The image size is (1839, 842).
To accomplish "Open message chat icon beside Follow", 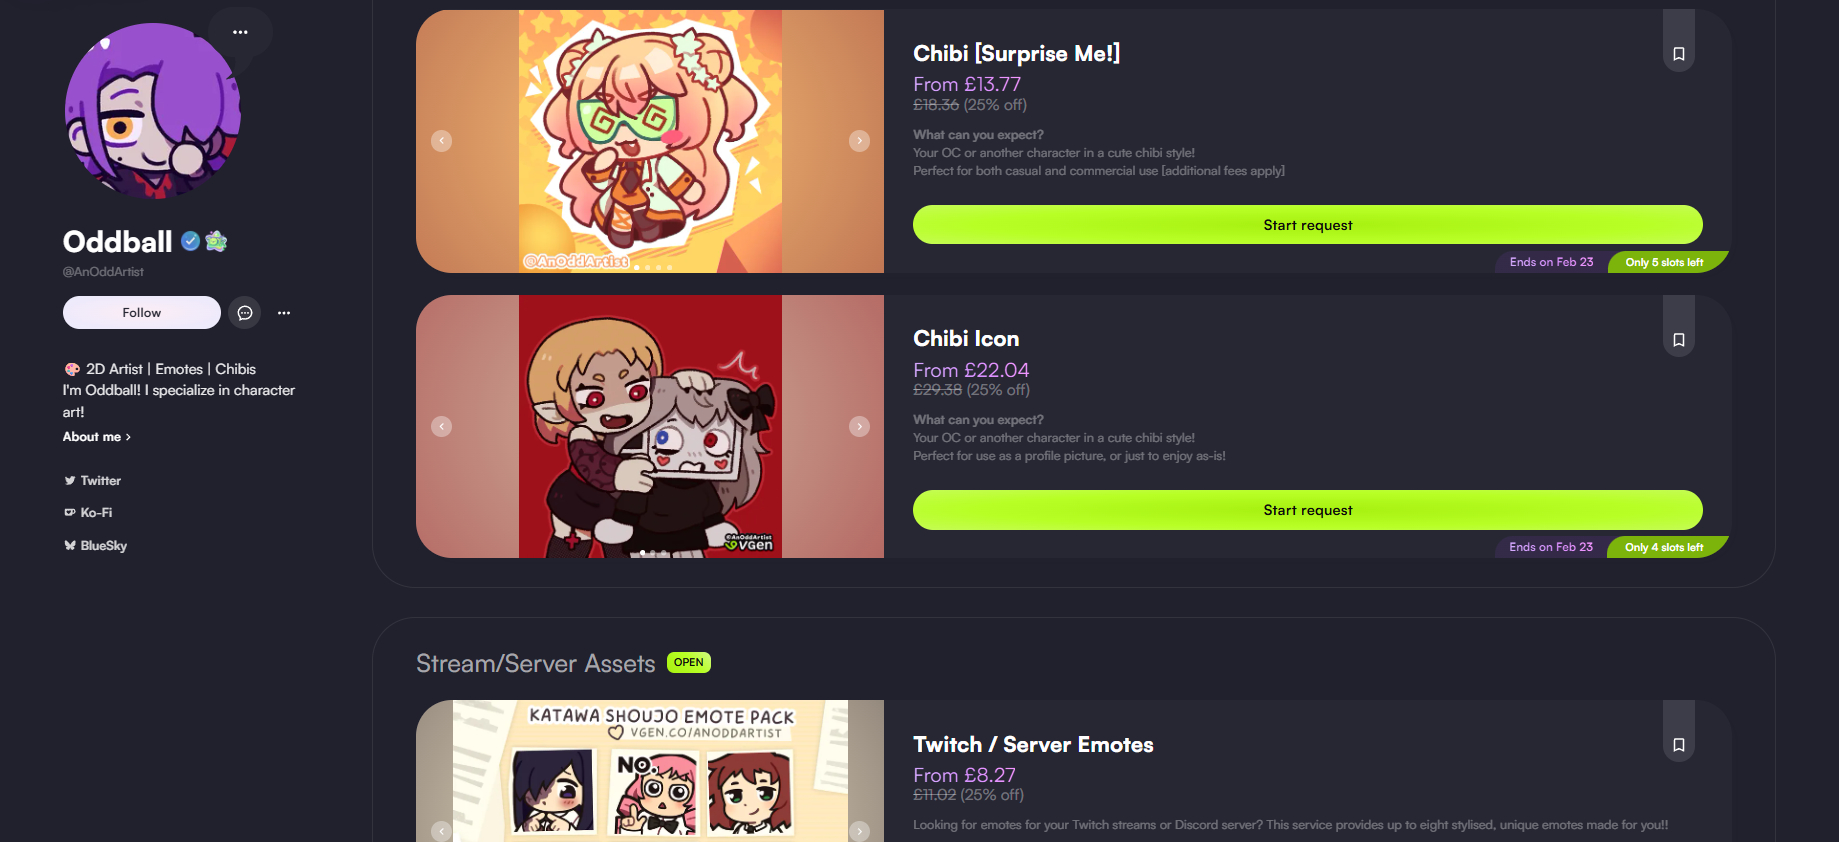I will [245, 313].
